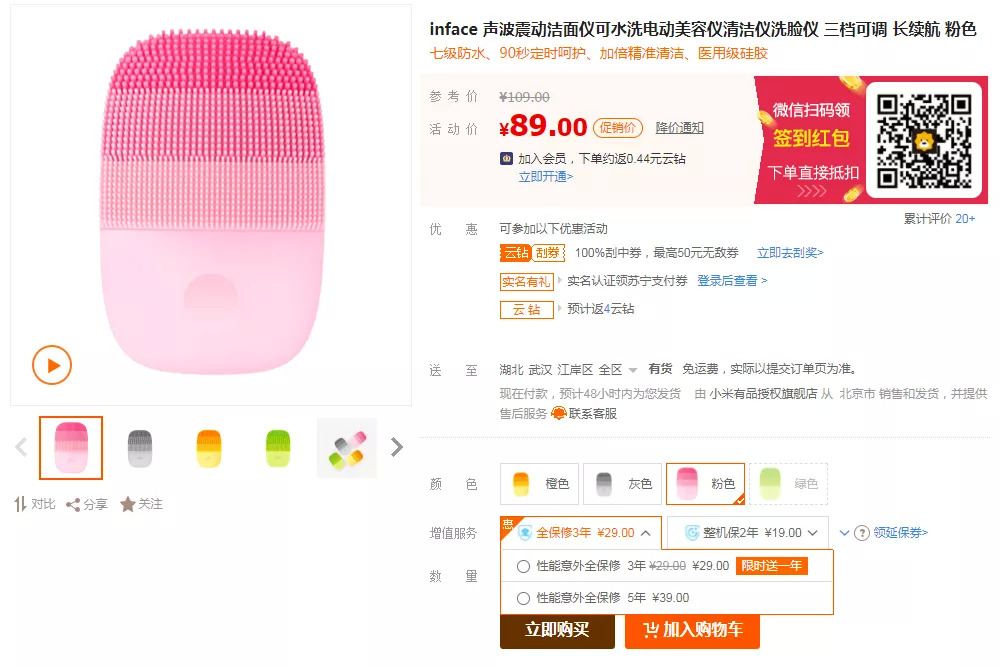Open the 立即去刮奖 link
Image resolution: width=1000 pixels, height=666 pixels.
(x=790, y=253)
